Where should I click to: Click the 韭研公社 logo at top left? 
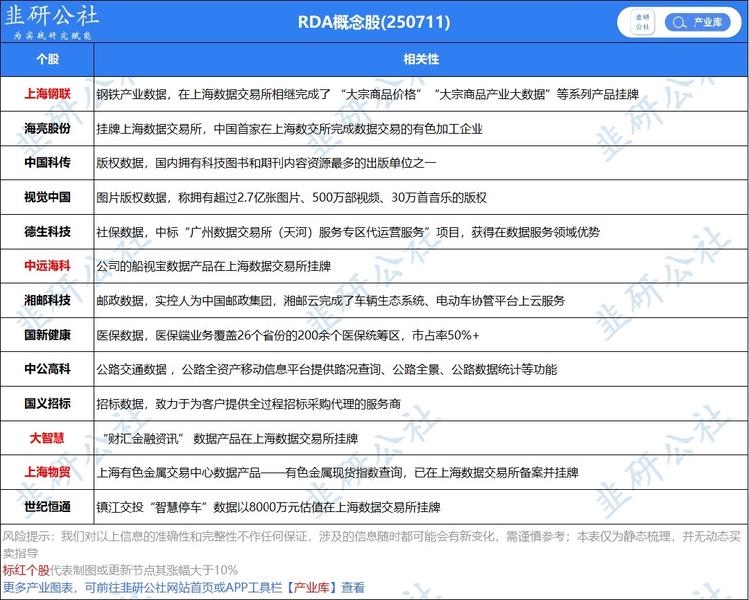[x=52, y=21]
